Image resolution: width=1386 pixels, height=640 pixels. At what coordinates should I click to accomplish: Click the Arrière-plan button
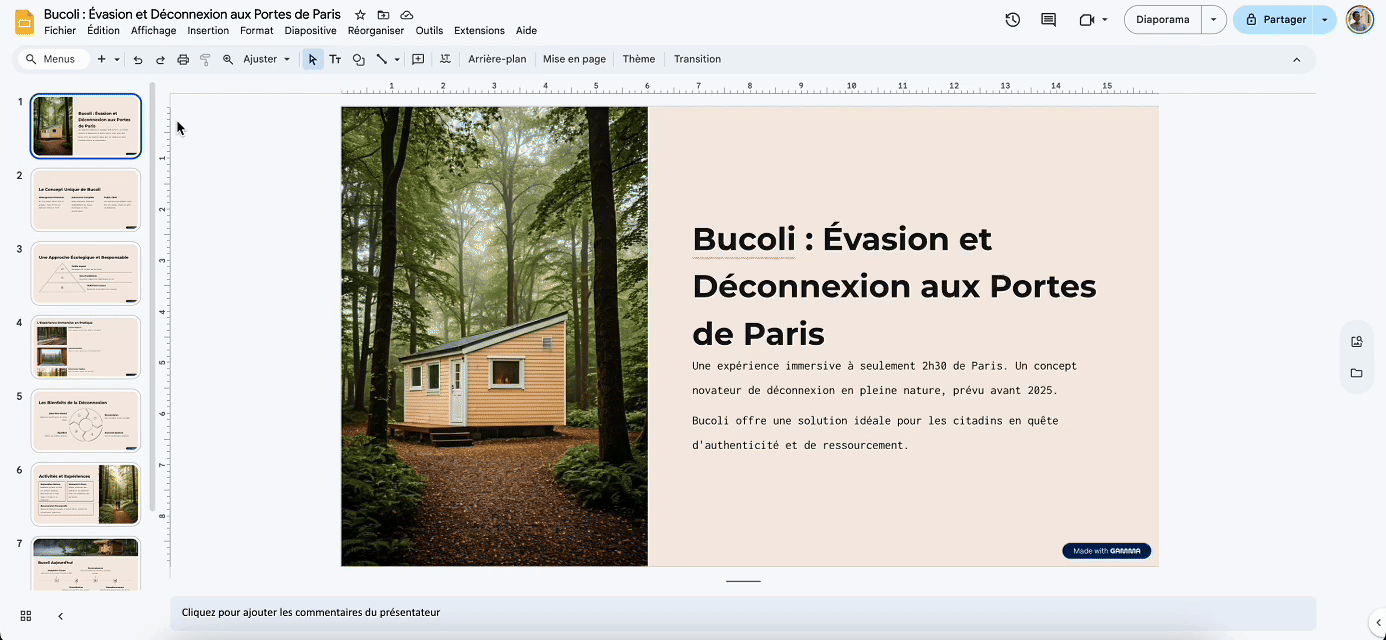click(x=497, y=59)
